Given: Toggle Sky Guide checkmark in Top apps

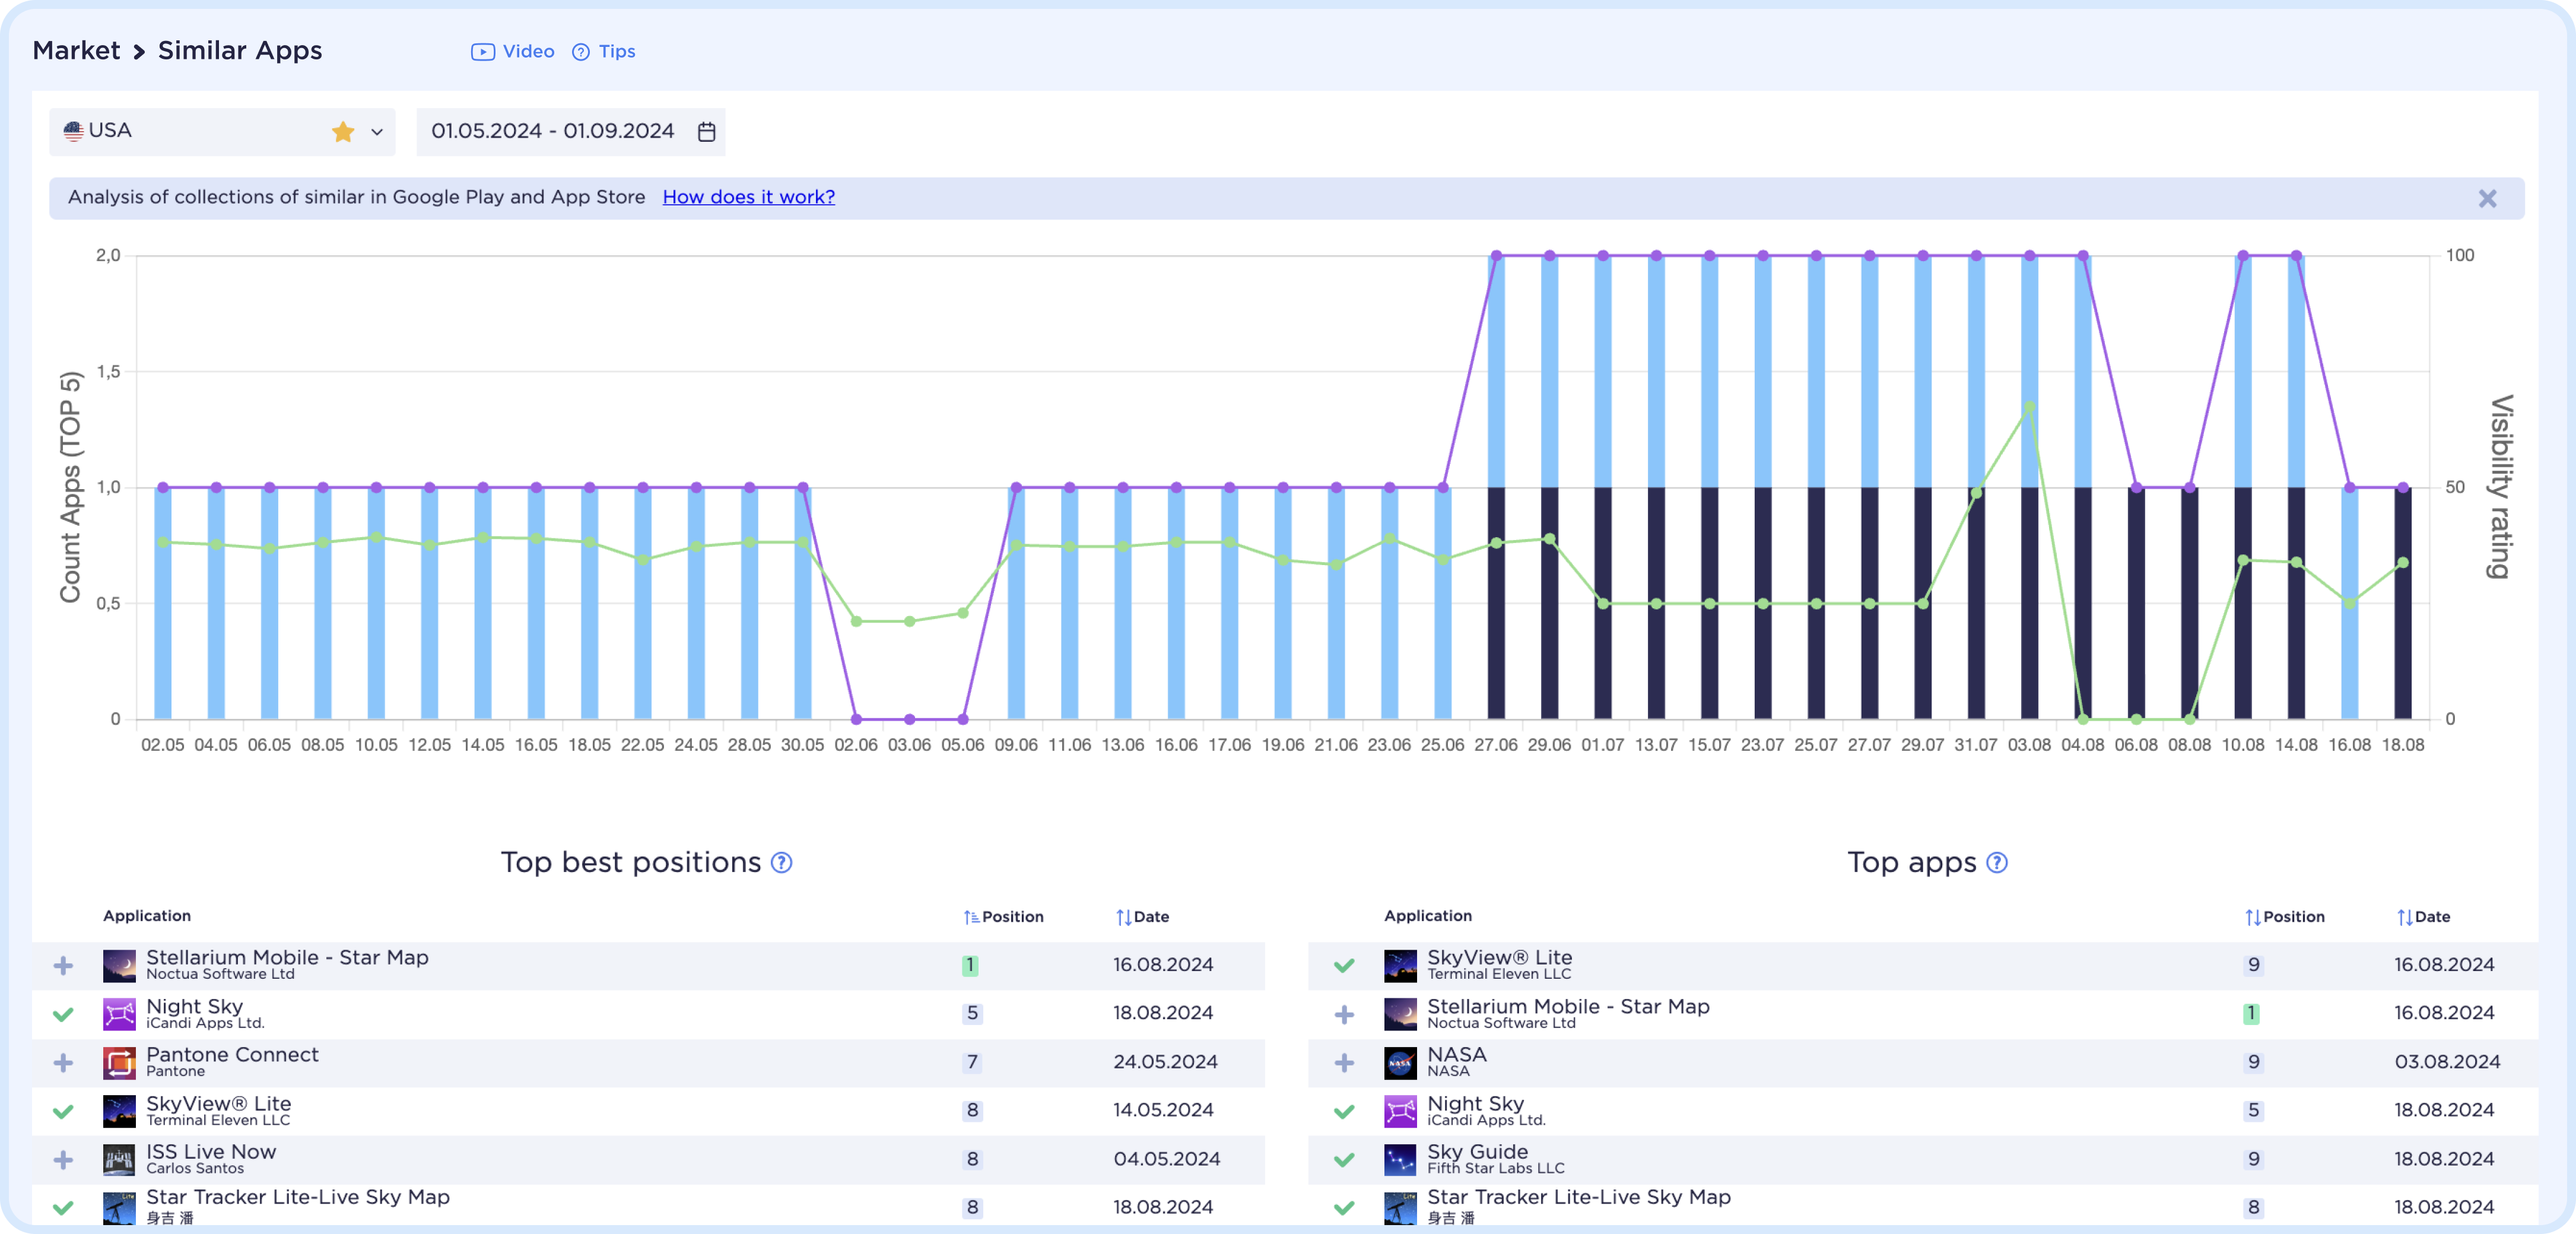Looking at the screenshot, I should click(1344, 1159).
